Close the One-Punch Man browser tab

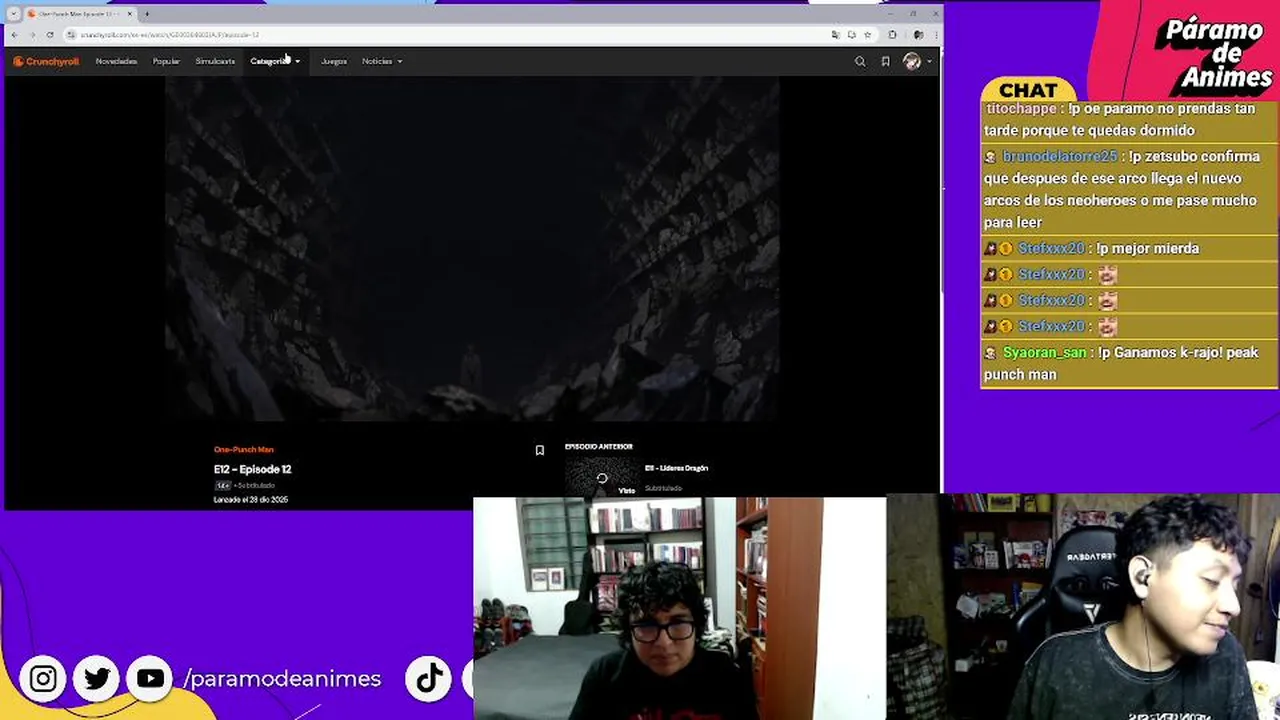[x=129, y=14]
